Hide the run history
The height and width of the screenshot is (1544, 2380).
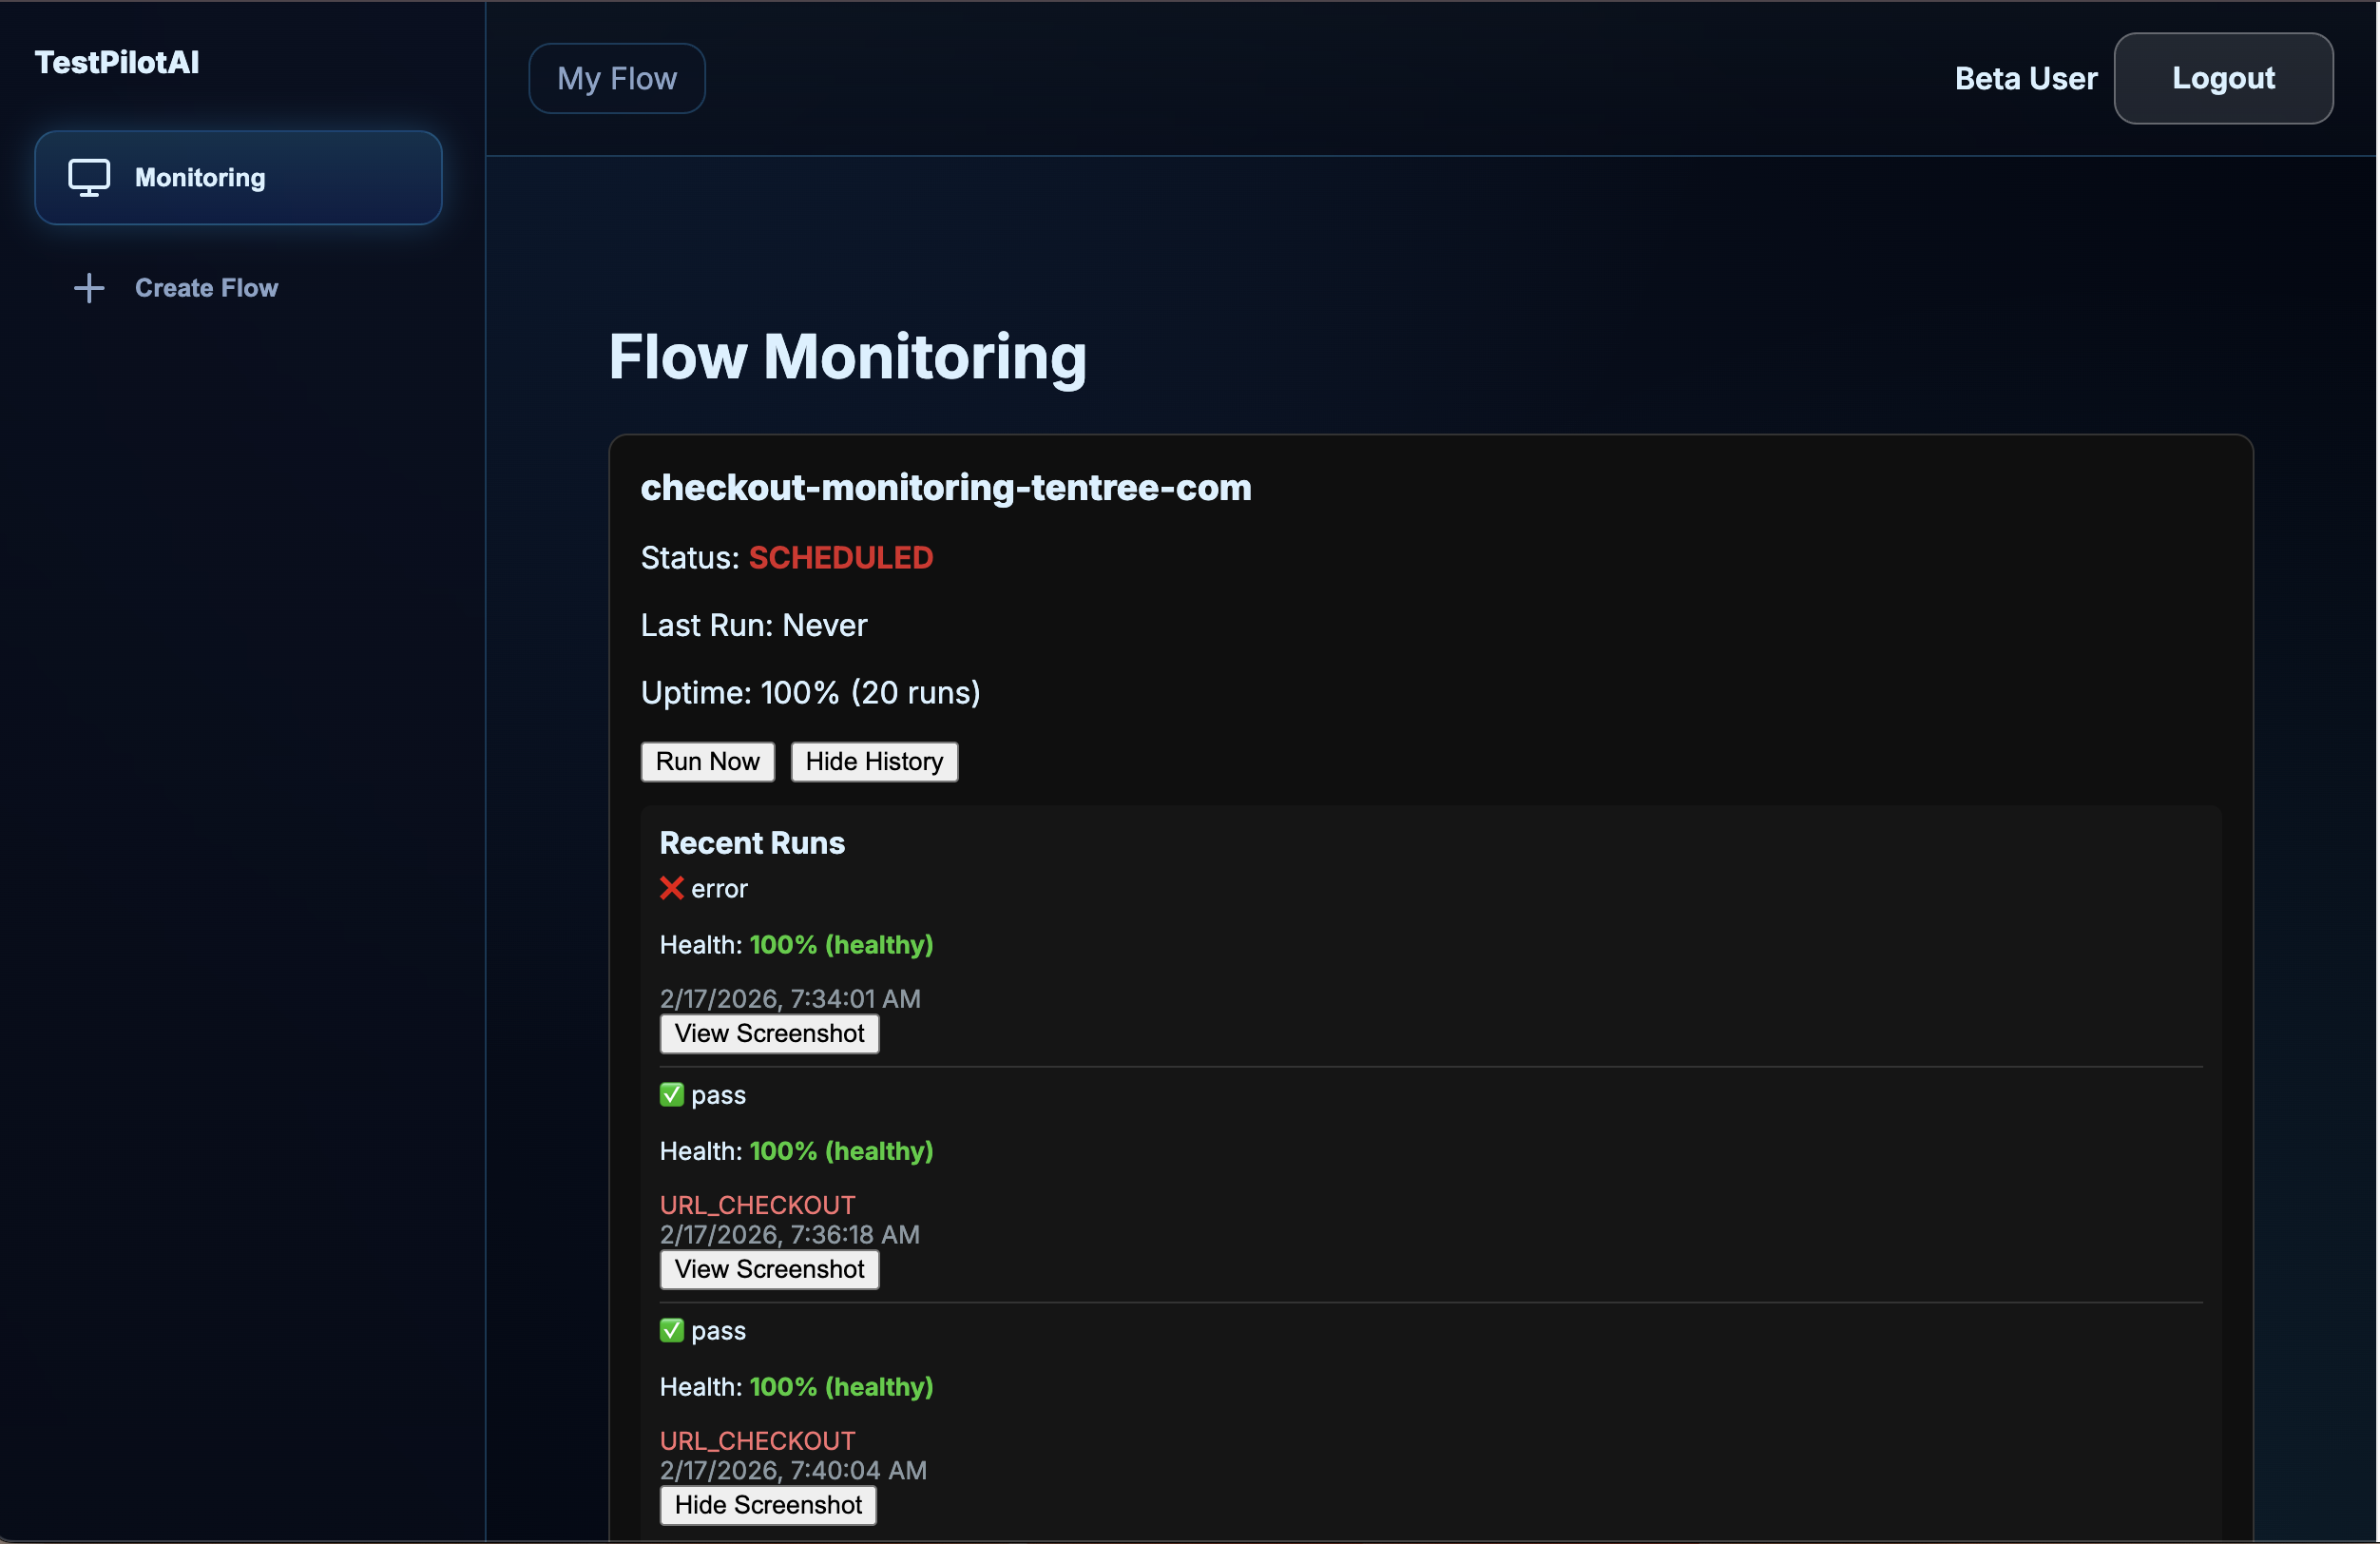coord(874,761)
